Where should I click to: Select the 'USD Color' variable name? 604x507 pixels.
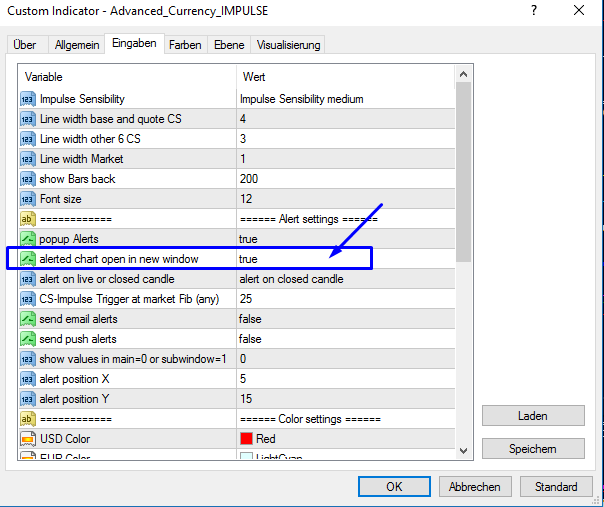pyautogui.click(x=65, y=439)
